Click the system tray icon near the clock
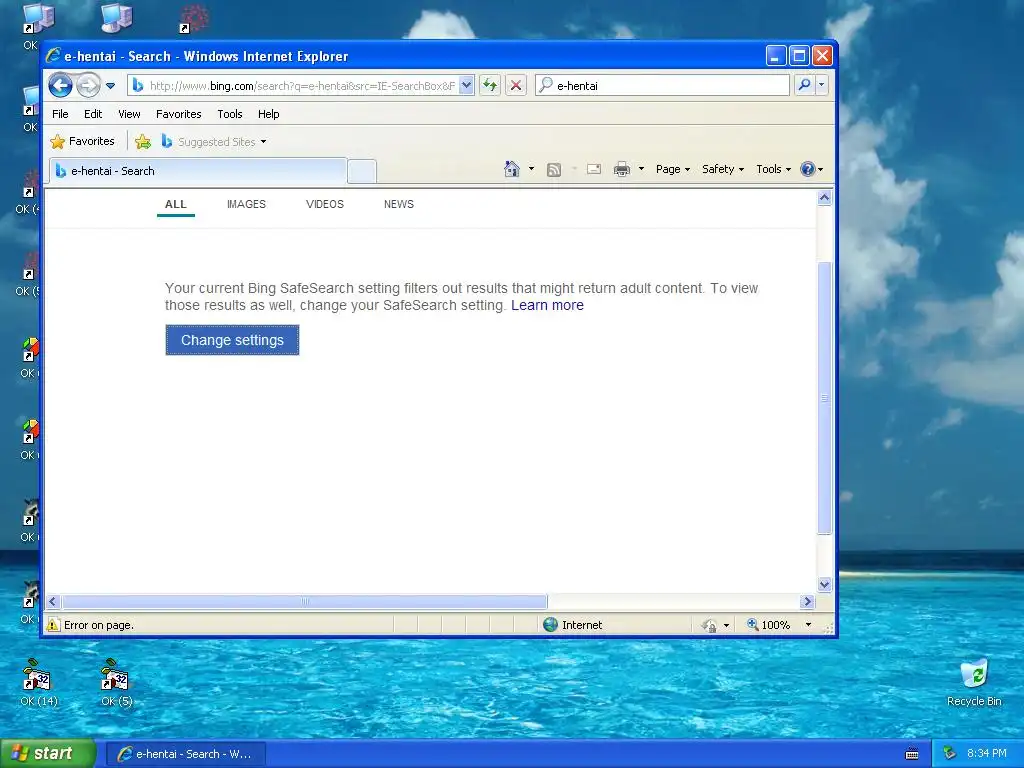The image size is (1024, 768). click(x=950, y=754)
